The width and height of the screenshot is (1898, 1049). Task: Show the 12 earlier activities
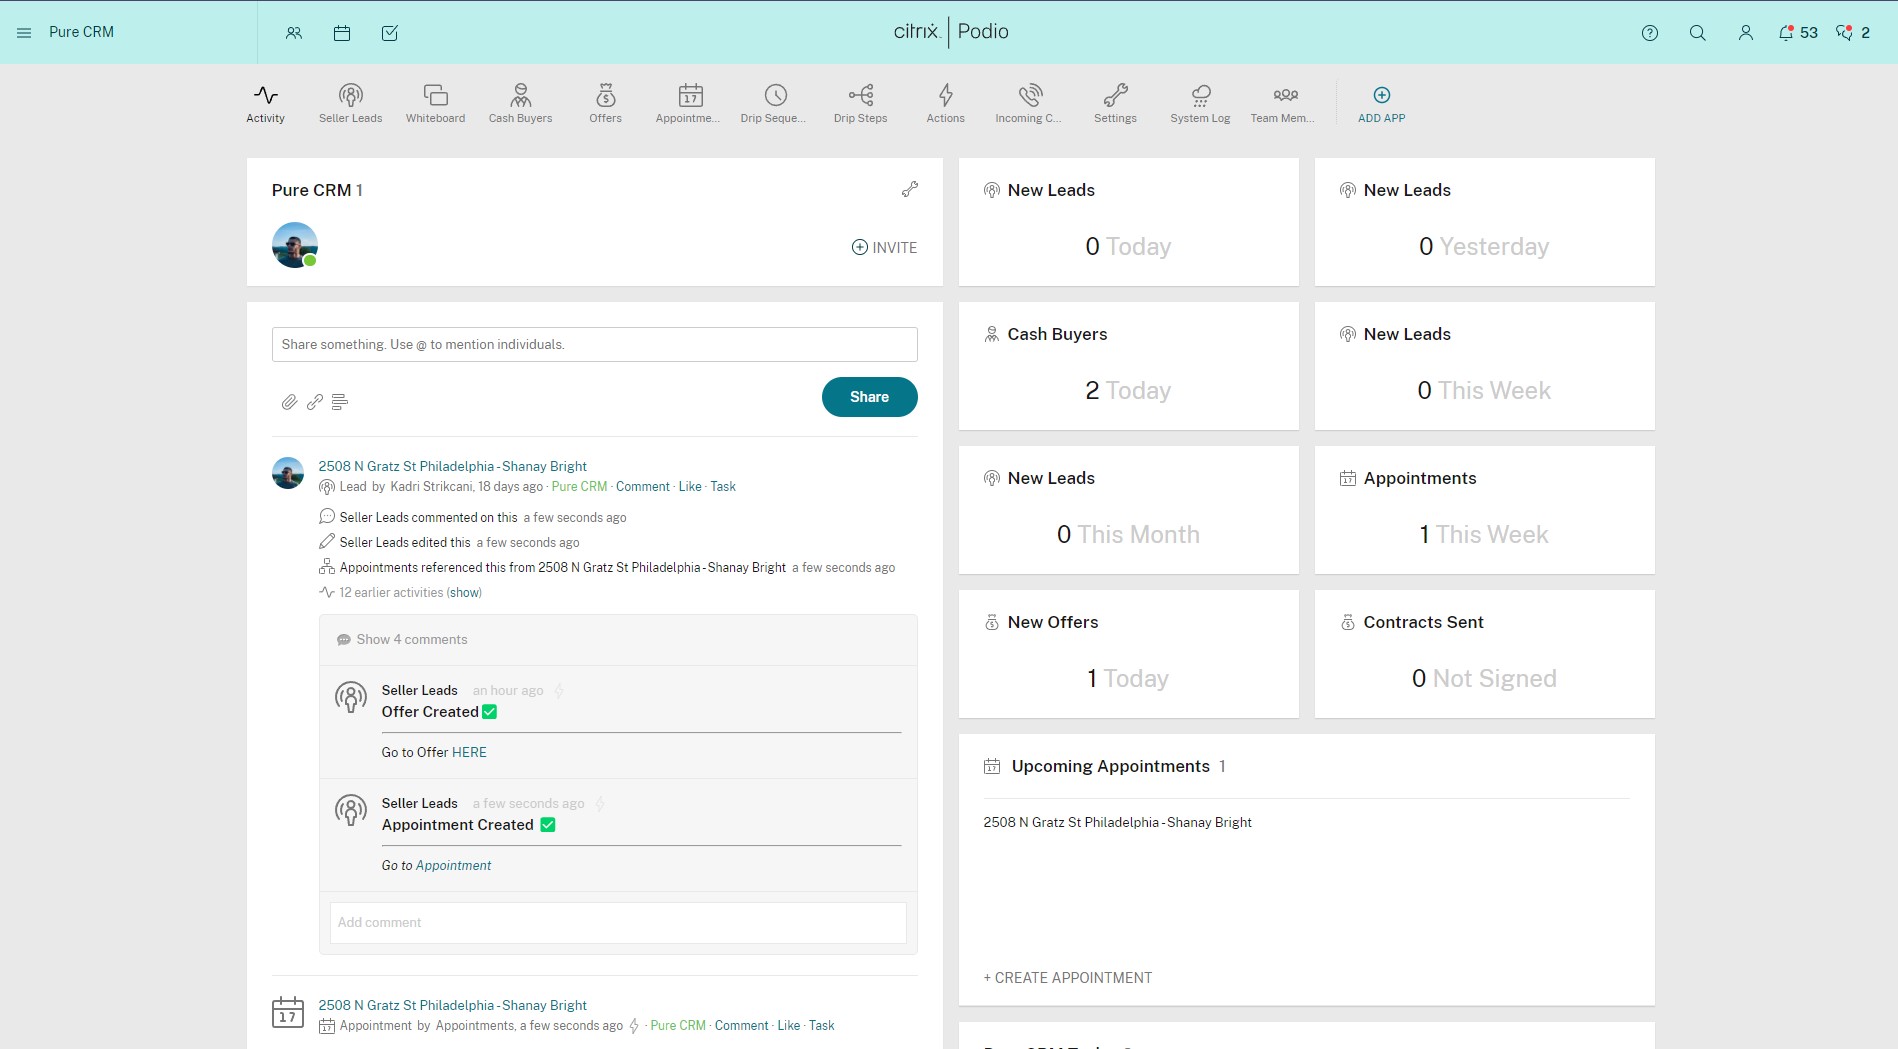(x=464, y=593)
